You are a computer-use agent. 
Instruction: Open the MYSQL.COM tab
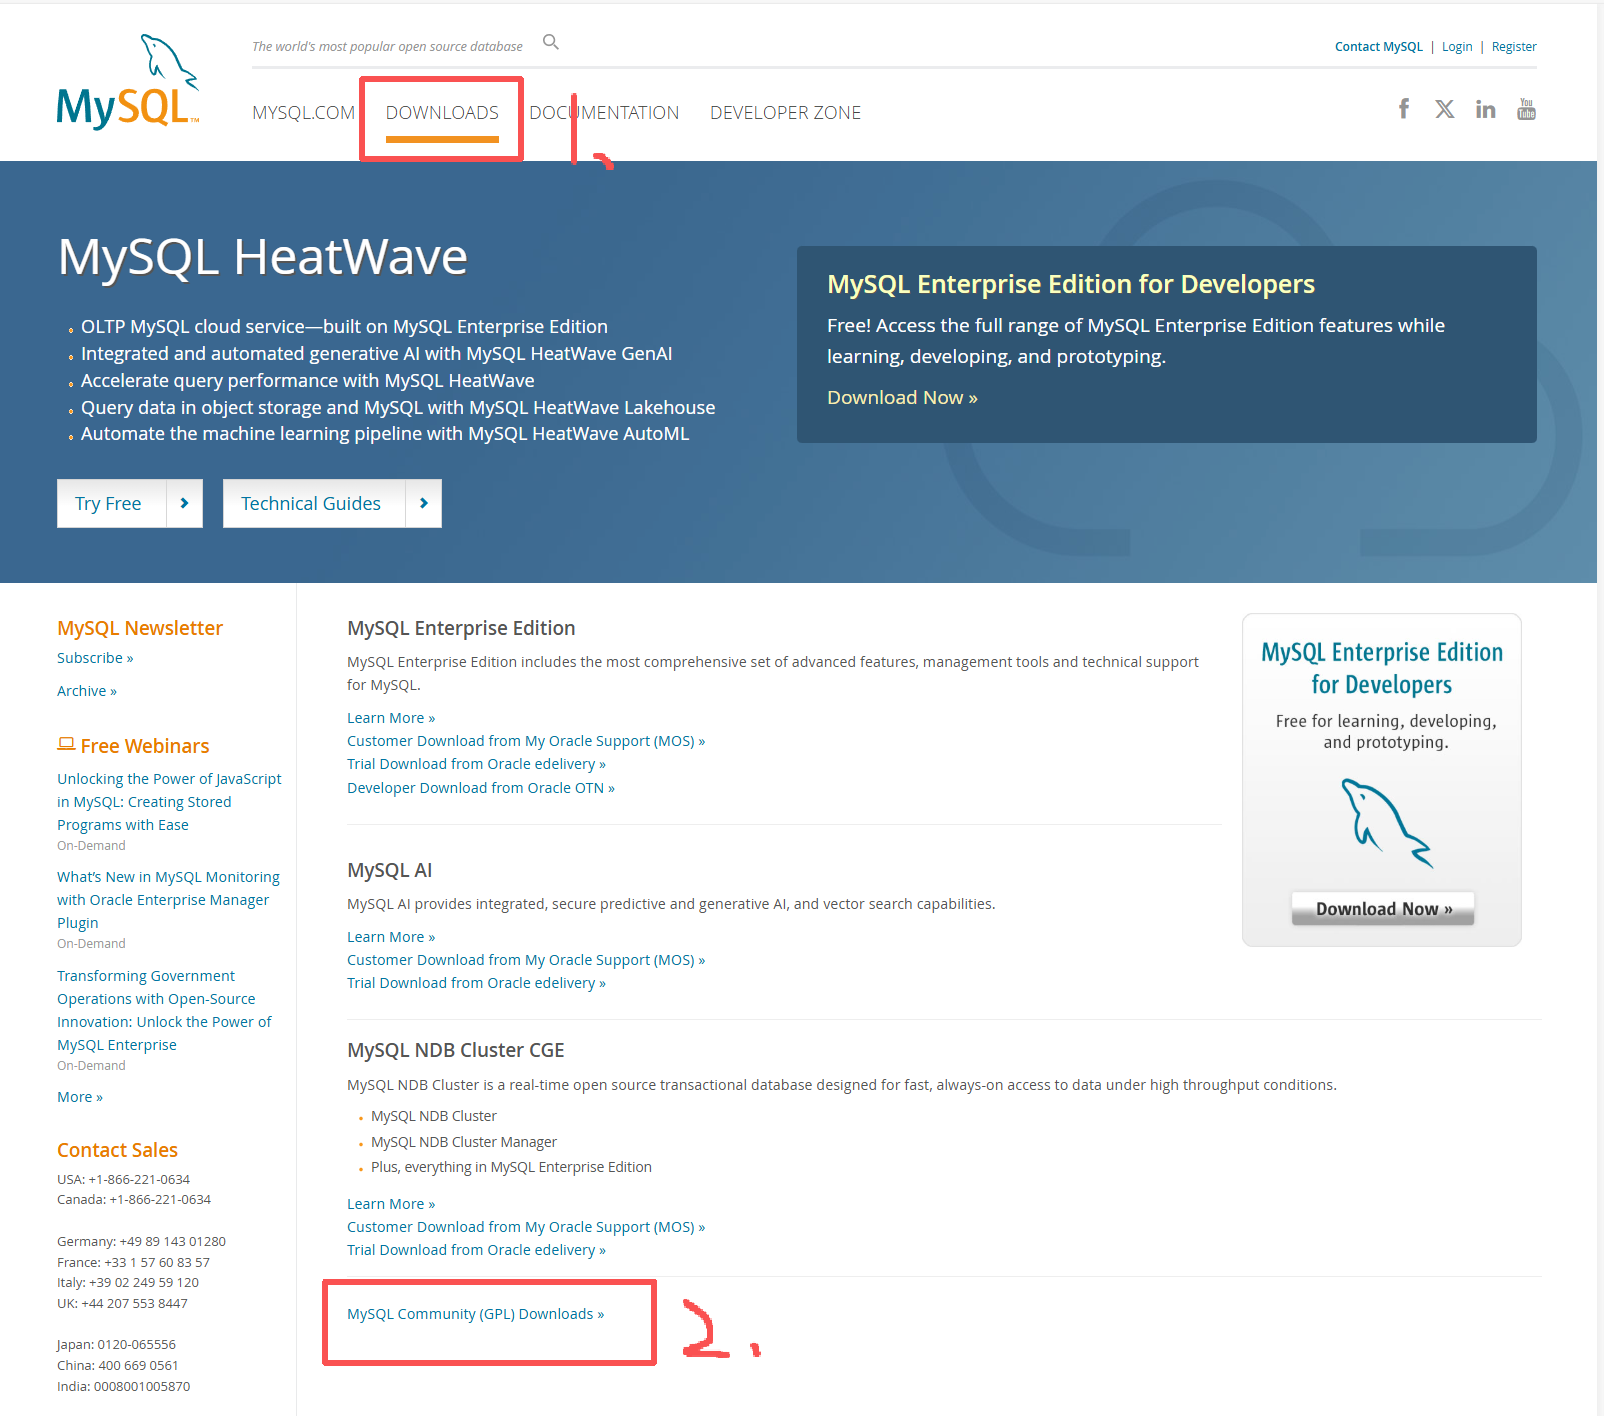point(303,113)
